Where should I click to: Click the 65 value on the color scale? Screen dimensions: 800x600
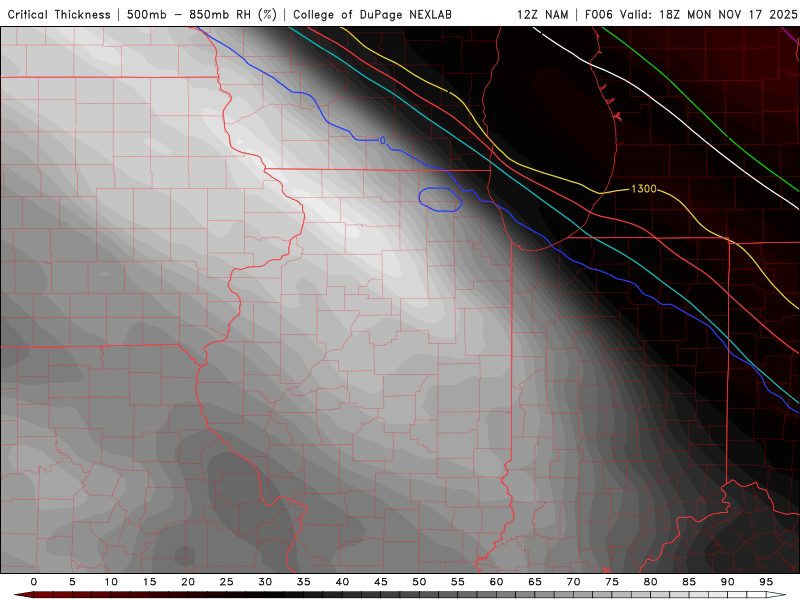tap(535, 582)
